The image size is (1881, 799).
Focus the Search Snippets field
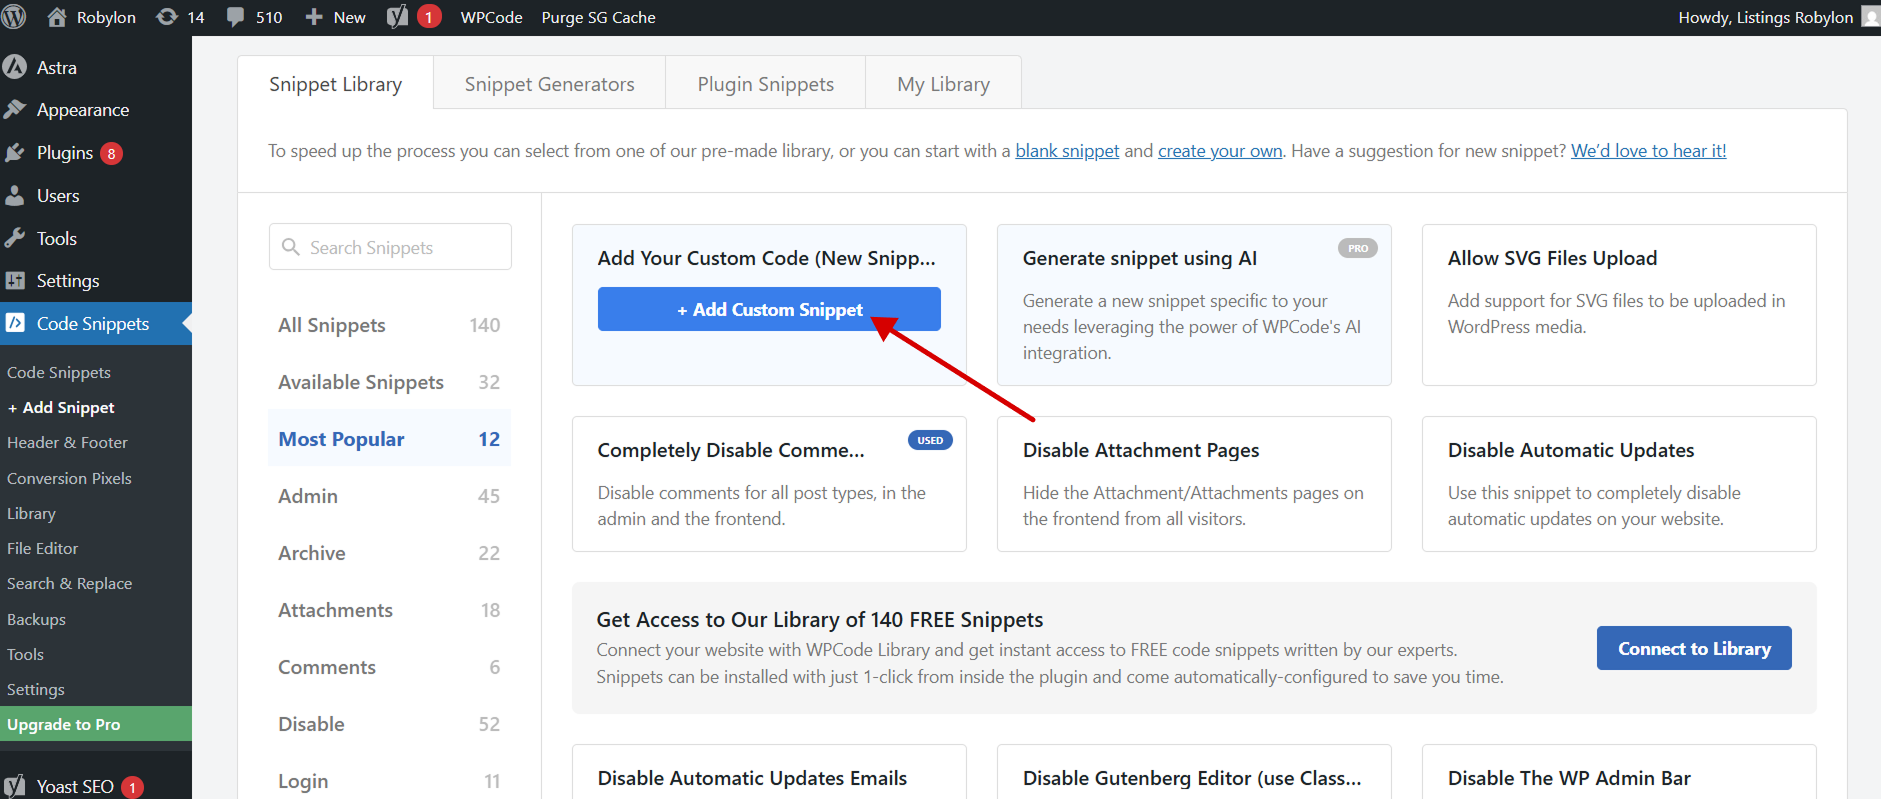(x=390, y=247)
